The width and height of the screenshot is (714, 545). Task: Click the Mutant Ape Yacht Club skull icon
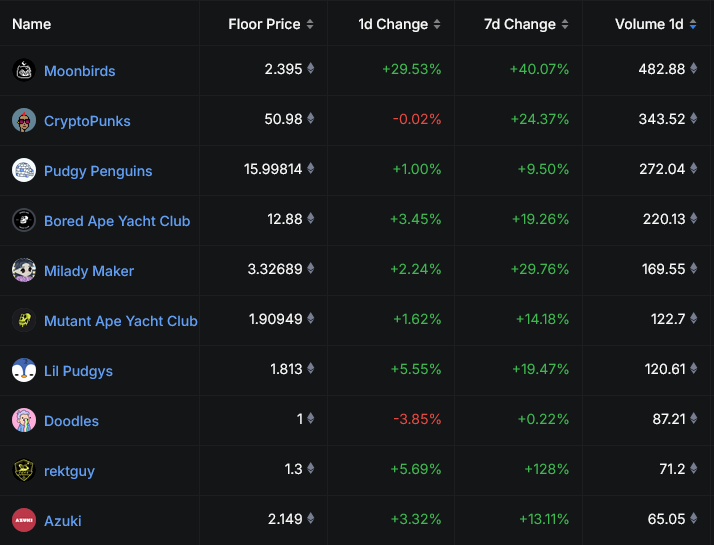24,320
